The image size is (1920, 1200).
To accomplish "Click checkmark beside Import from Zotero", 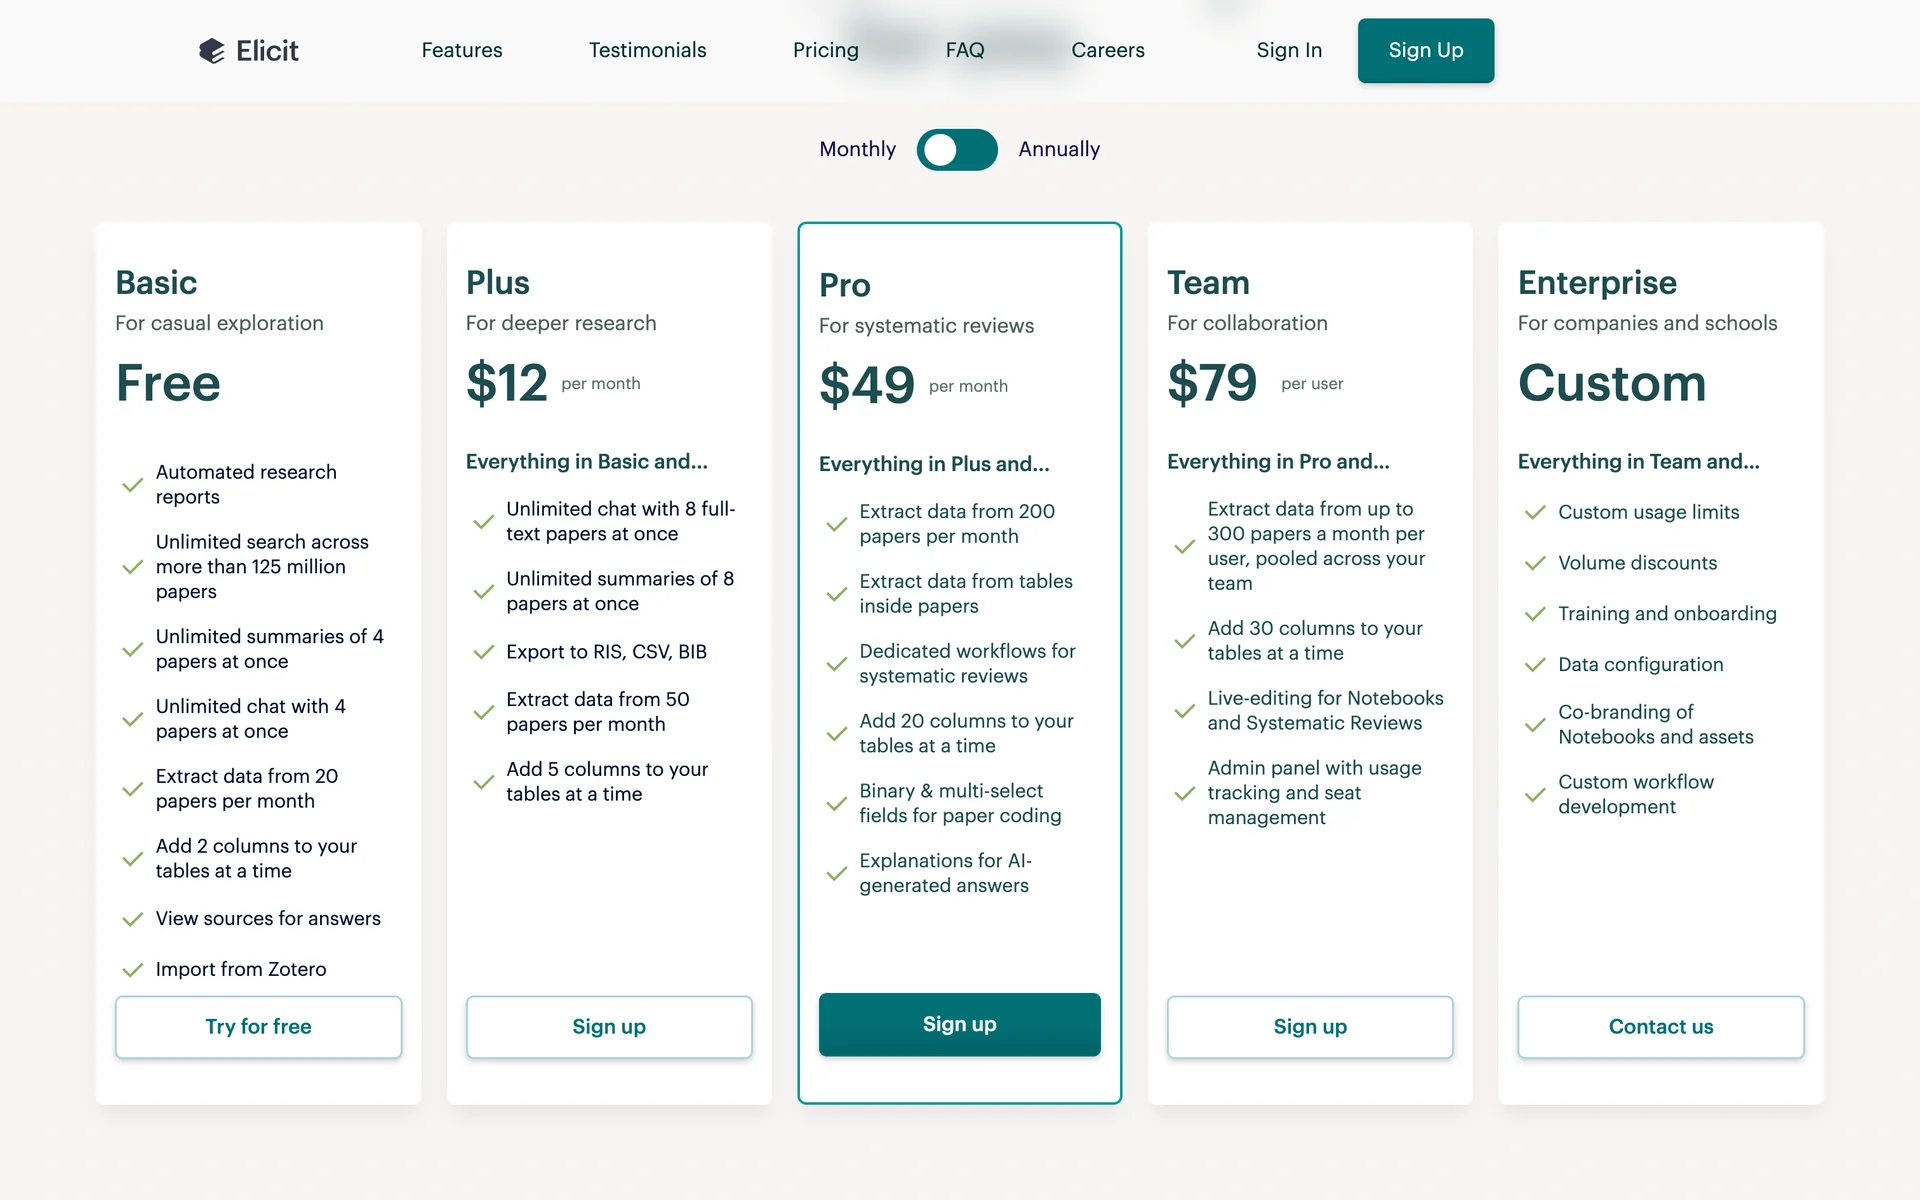I will point(132,970).
